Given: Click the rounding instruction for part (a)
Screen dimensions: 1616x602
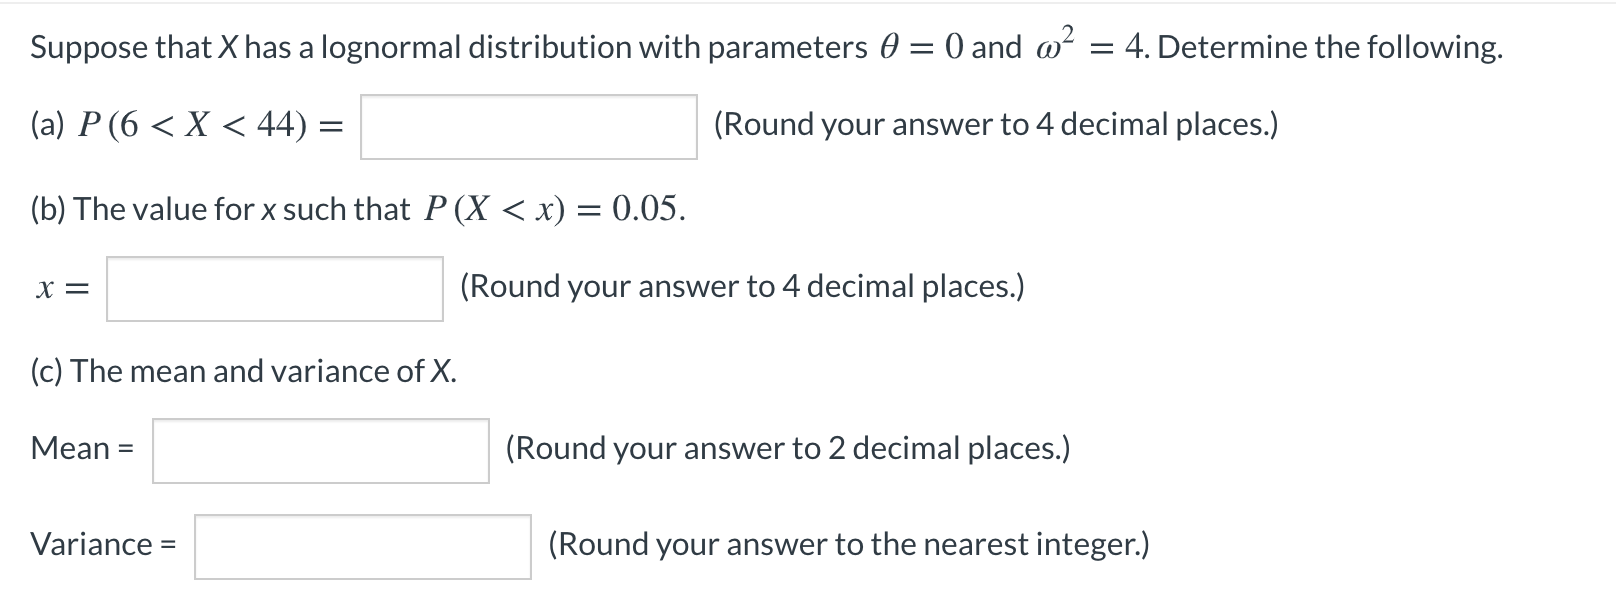Looking at the screenshot, I should pos(997,124).
